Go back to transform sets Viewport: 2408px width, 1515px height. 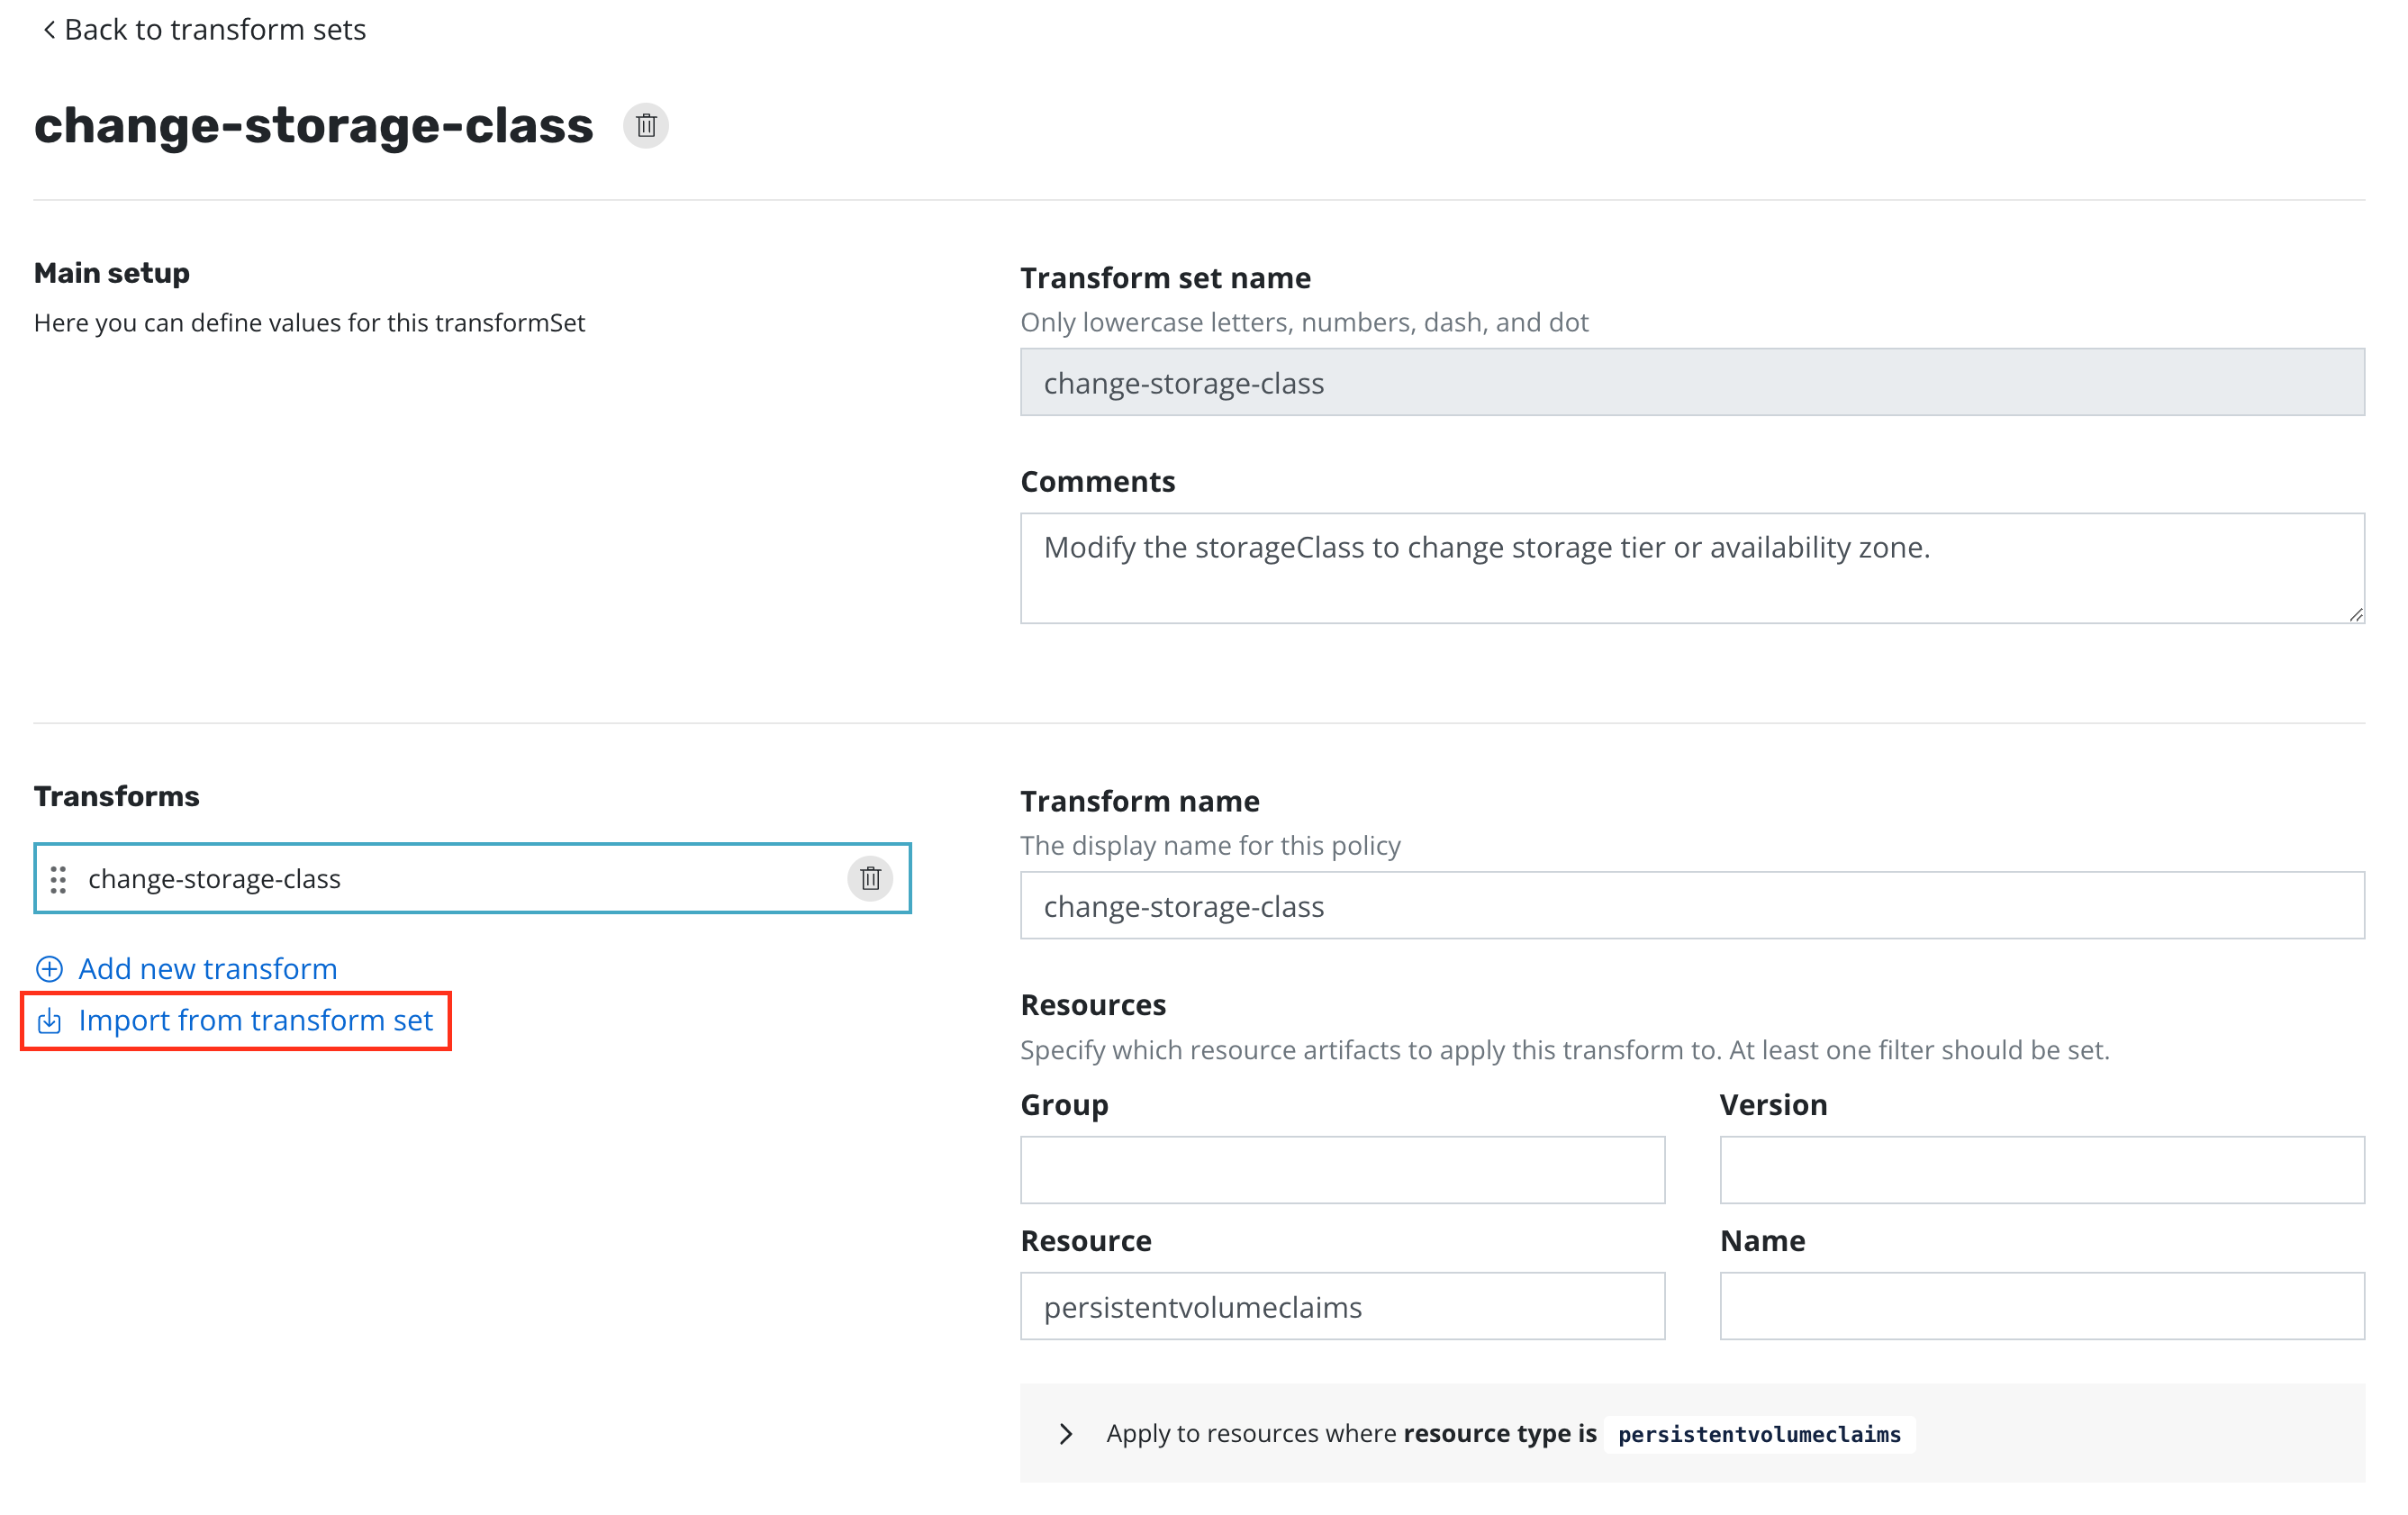pyautogui.click(x=214, y=30)
